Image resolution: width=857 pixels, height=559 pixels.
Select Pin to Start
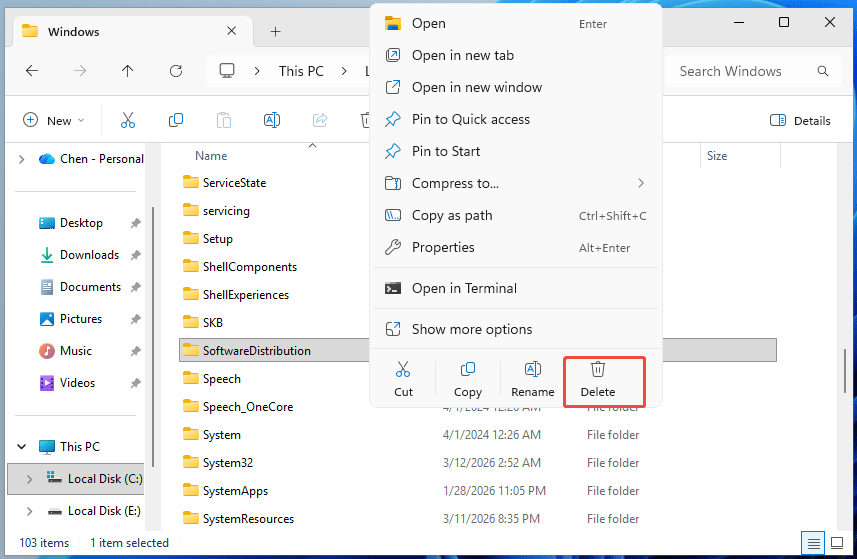pyautogui.click(x=515, y=151)
